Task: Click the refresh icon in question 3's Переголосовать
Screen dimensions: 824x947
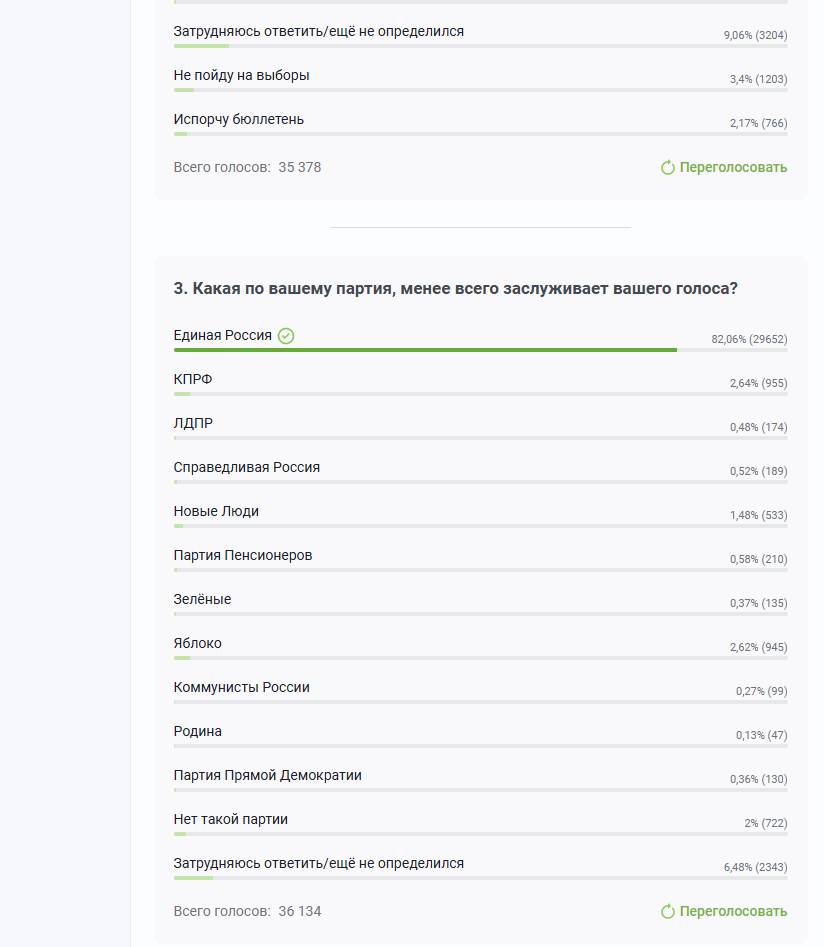Action: point(668,911)
